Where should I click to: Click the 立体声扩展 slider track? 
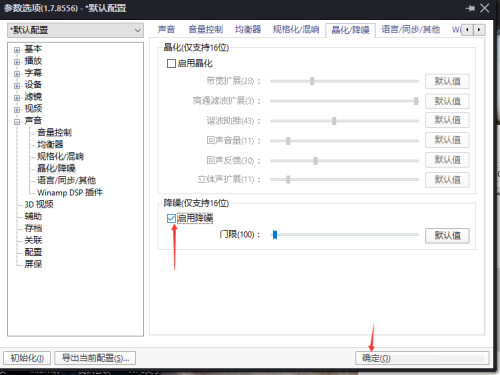[344, 180]
